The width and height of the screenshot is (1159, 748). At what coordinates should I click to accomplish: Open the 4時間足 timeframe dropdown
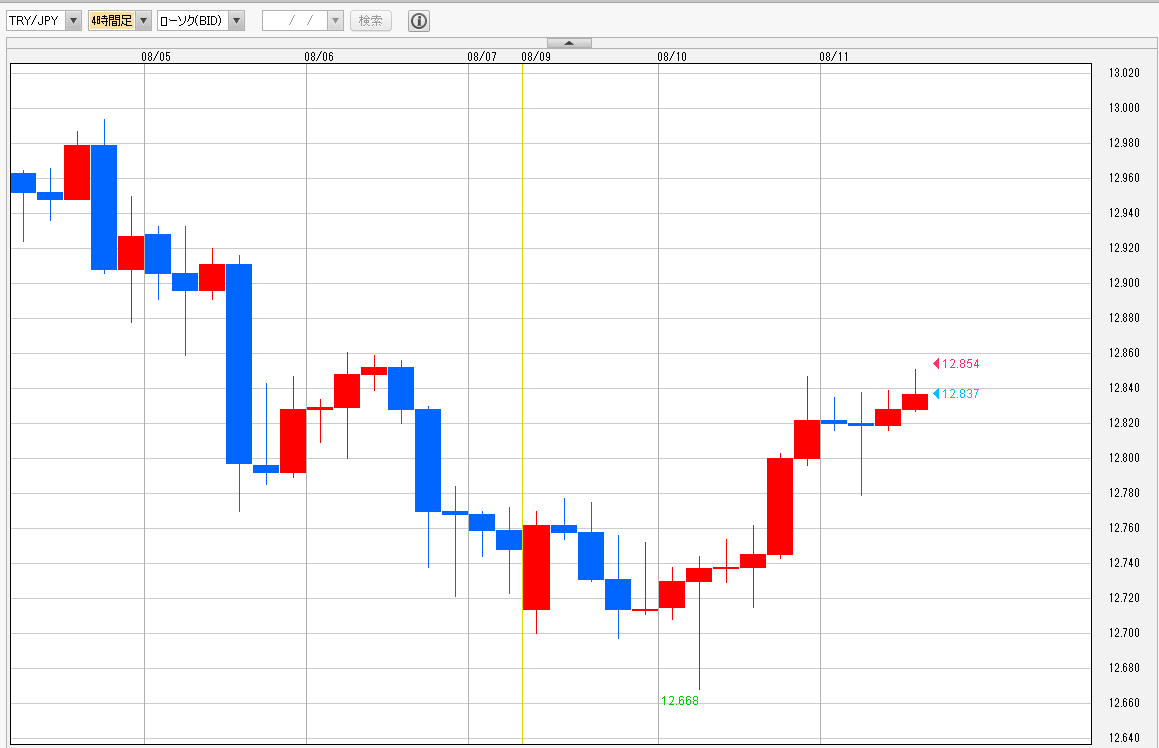point(120,21)
